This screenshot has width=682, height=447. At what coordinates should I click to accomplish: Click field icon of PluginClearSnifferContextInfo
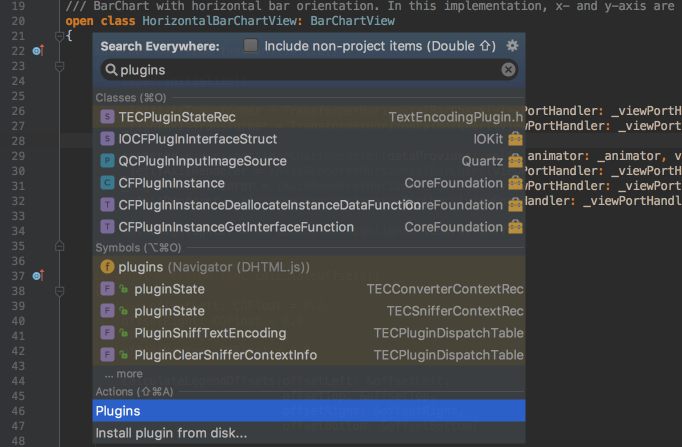(x=107, y=355)
